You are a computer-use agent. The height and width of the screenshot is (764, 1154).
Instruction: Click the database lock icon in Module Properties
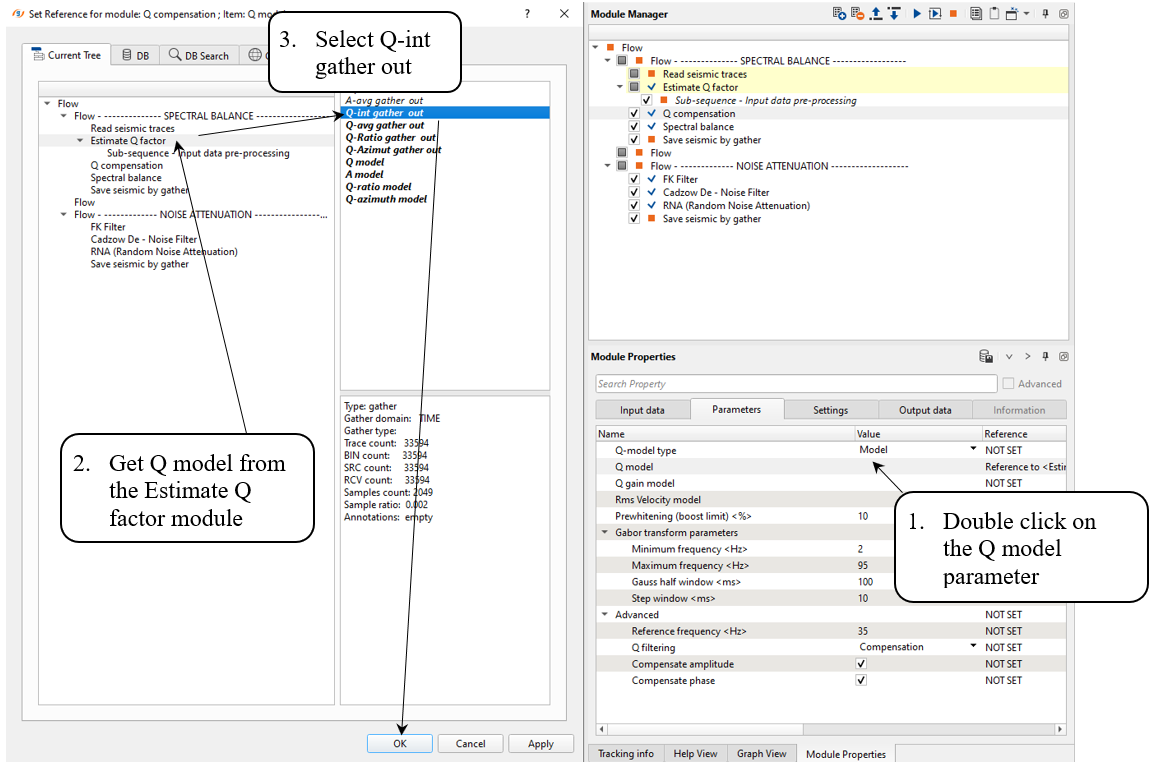(x=985, y=357)
